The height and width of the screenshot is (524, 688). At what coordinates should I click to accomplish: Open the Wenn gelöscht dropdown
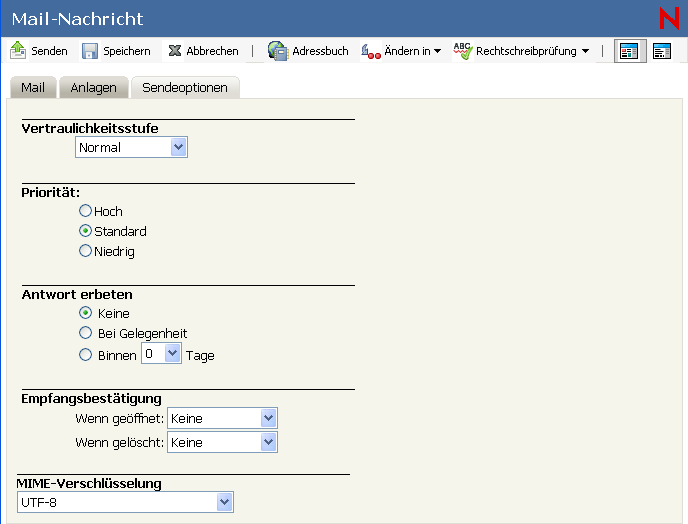point(222,442)
